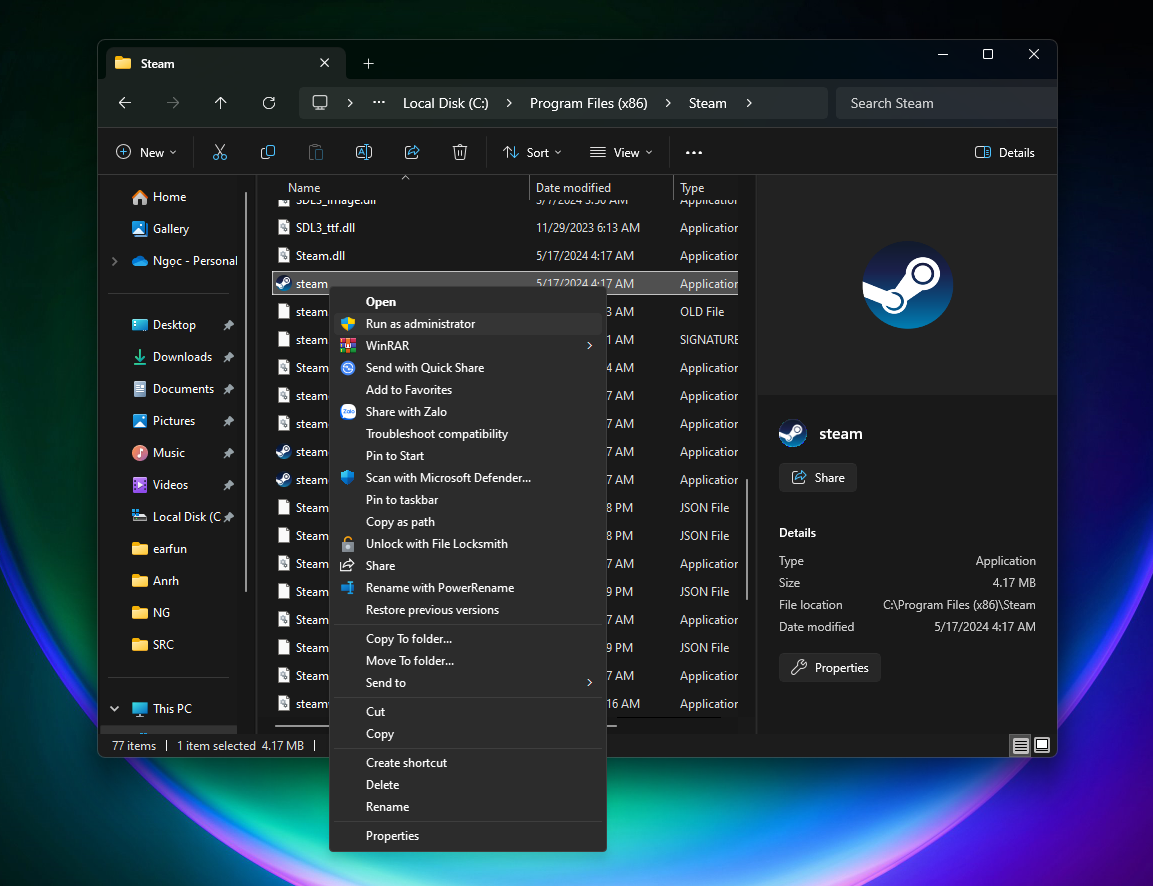Sort by the Name column header
Viewport: 1153px width, 886px height.
point(401,187)
